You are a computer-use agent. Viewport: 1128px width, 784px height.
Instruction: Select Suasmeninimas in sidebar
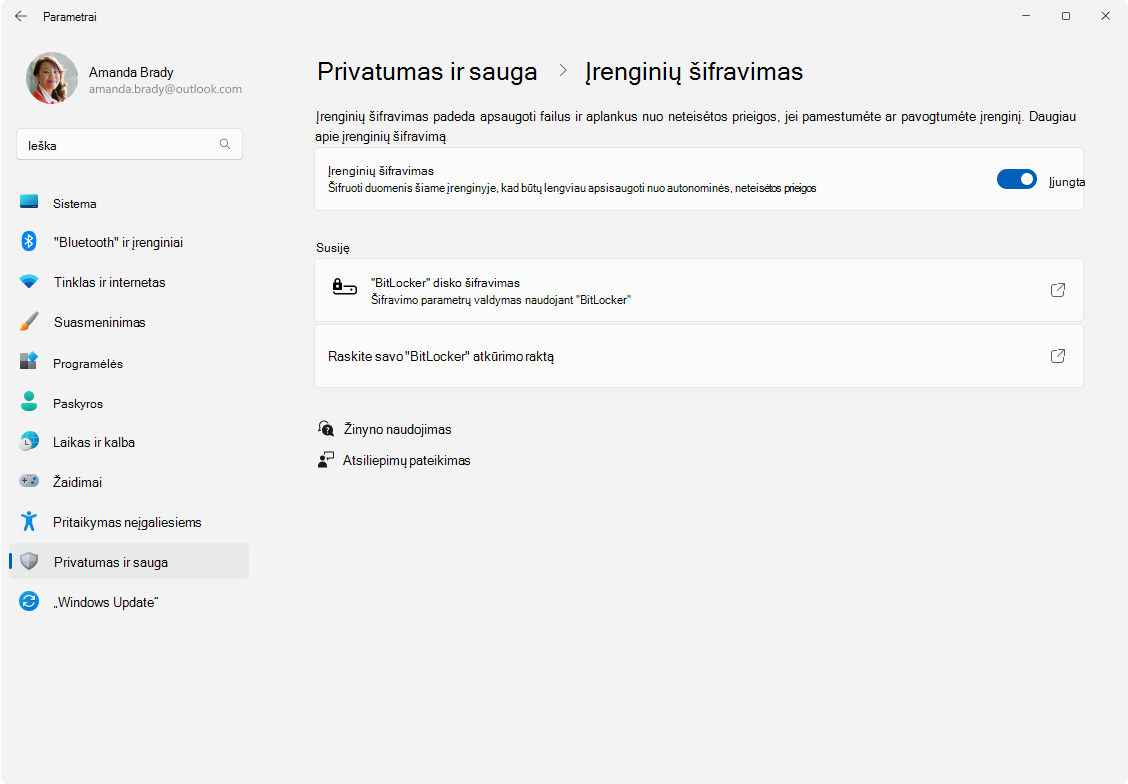click(x=129, y=322)
